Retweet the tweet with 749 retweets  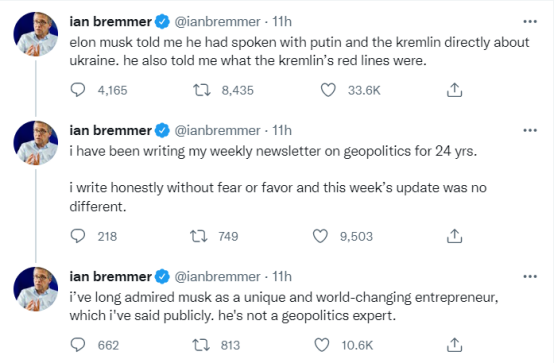tap(199, 236)
